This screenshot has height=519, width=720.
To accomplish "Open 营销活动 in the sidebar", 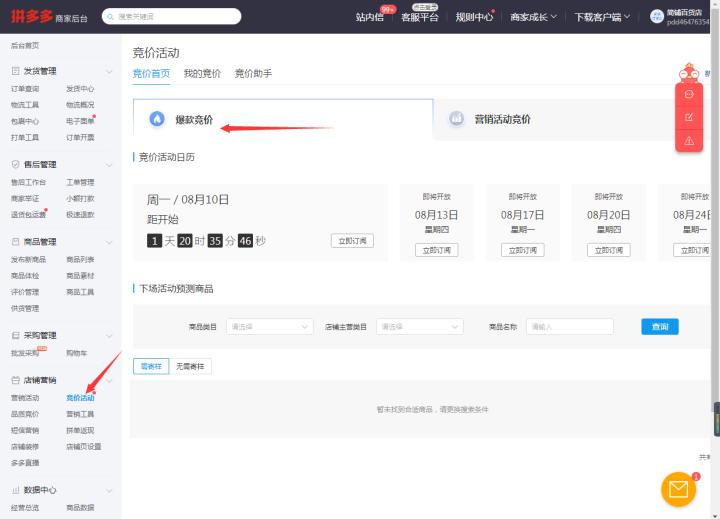I will 25,398.
